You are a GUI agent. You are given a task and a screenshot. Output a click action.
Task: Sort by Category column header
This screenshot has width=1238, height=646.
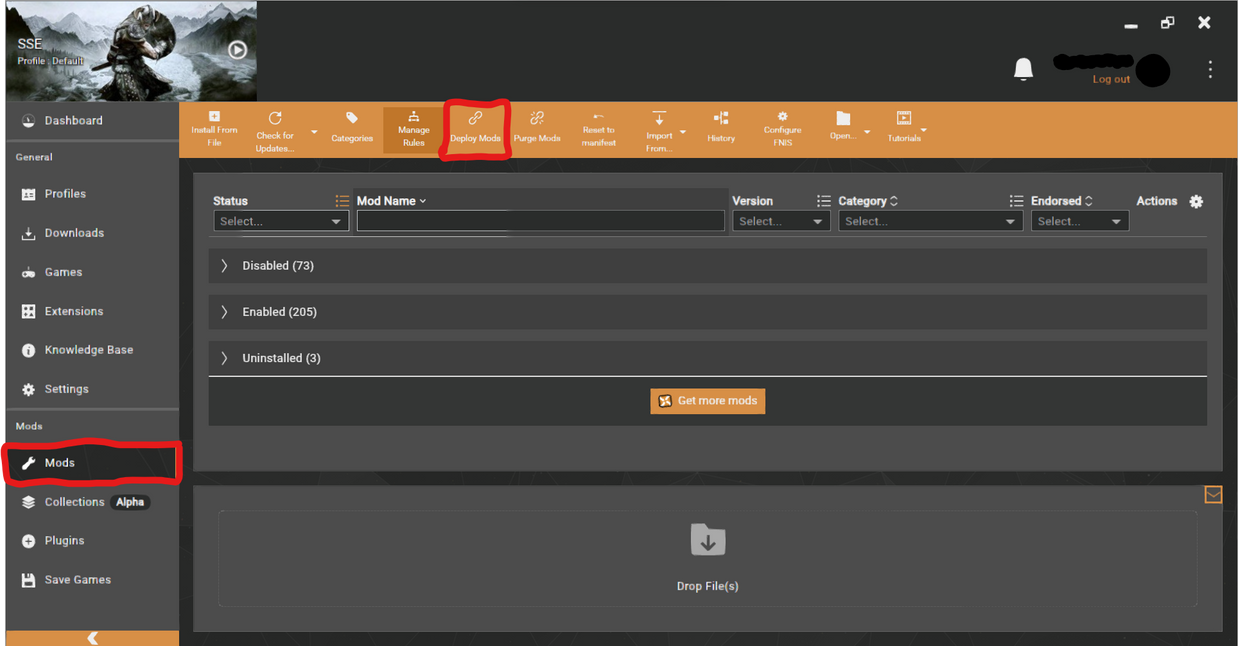click(868, 201)
